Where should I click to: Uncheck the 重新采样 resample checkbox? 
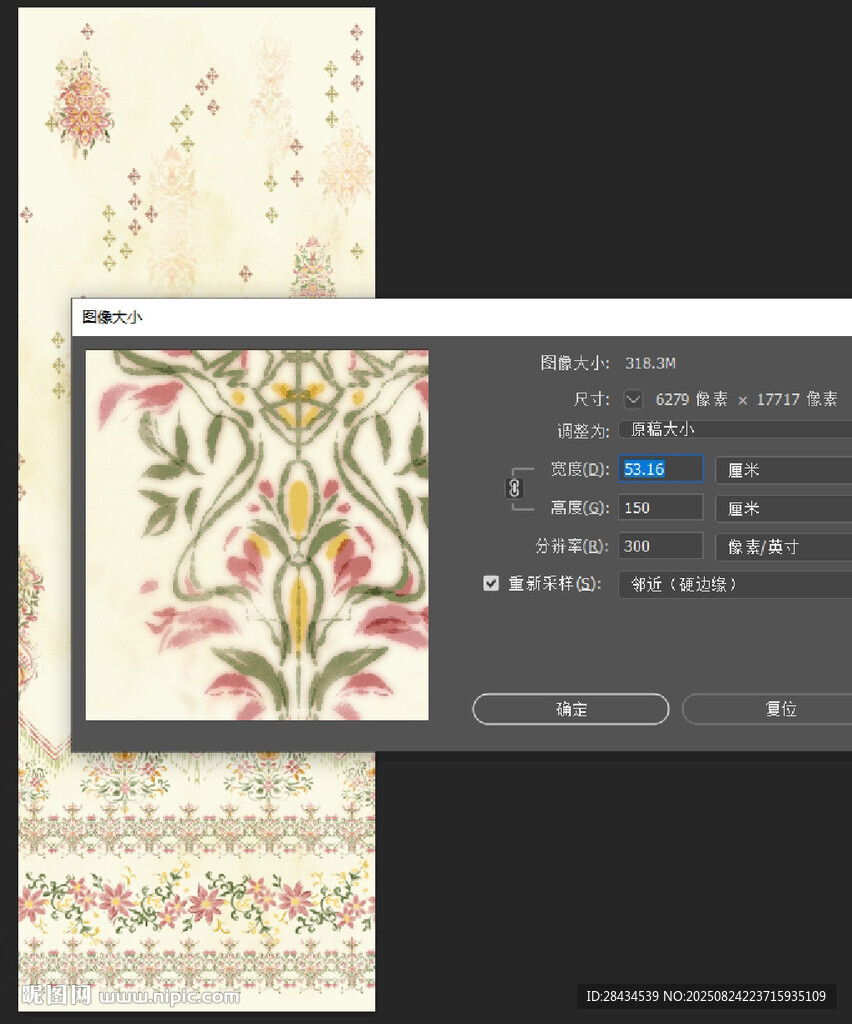pos(491,583)
